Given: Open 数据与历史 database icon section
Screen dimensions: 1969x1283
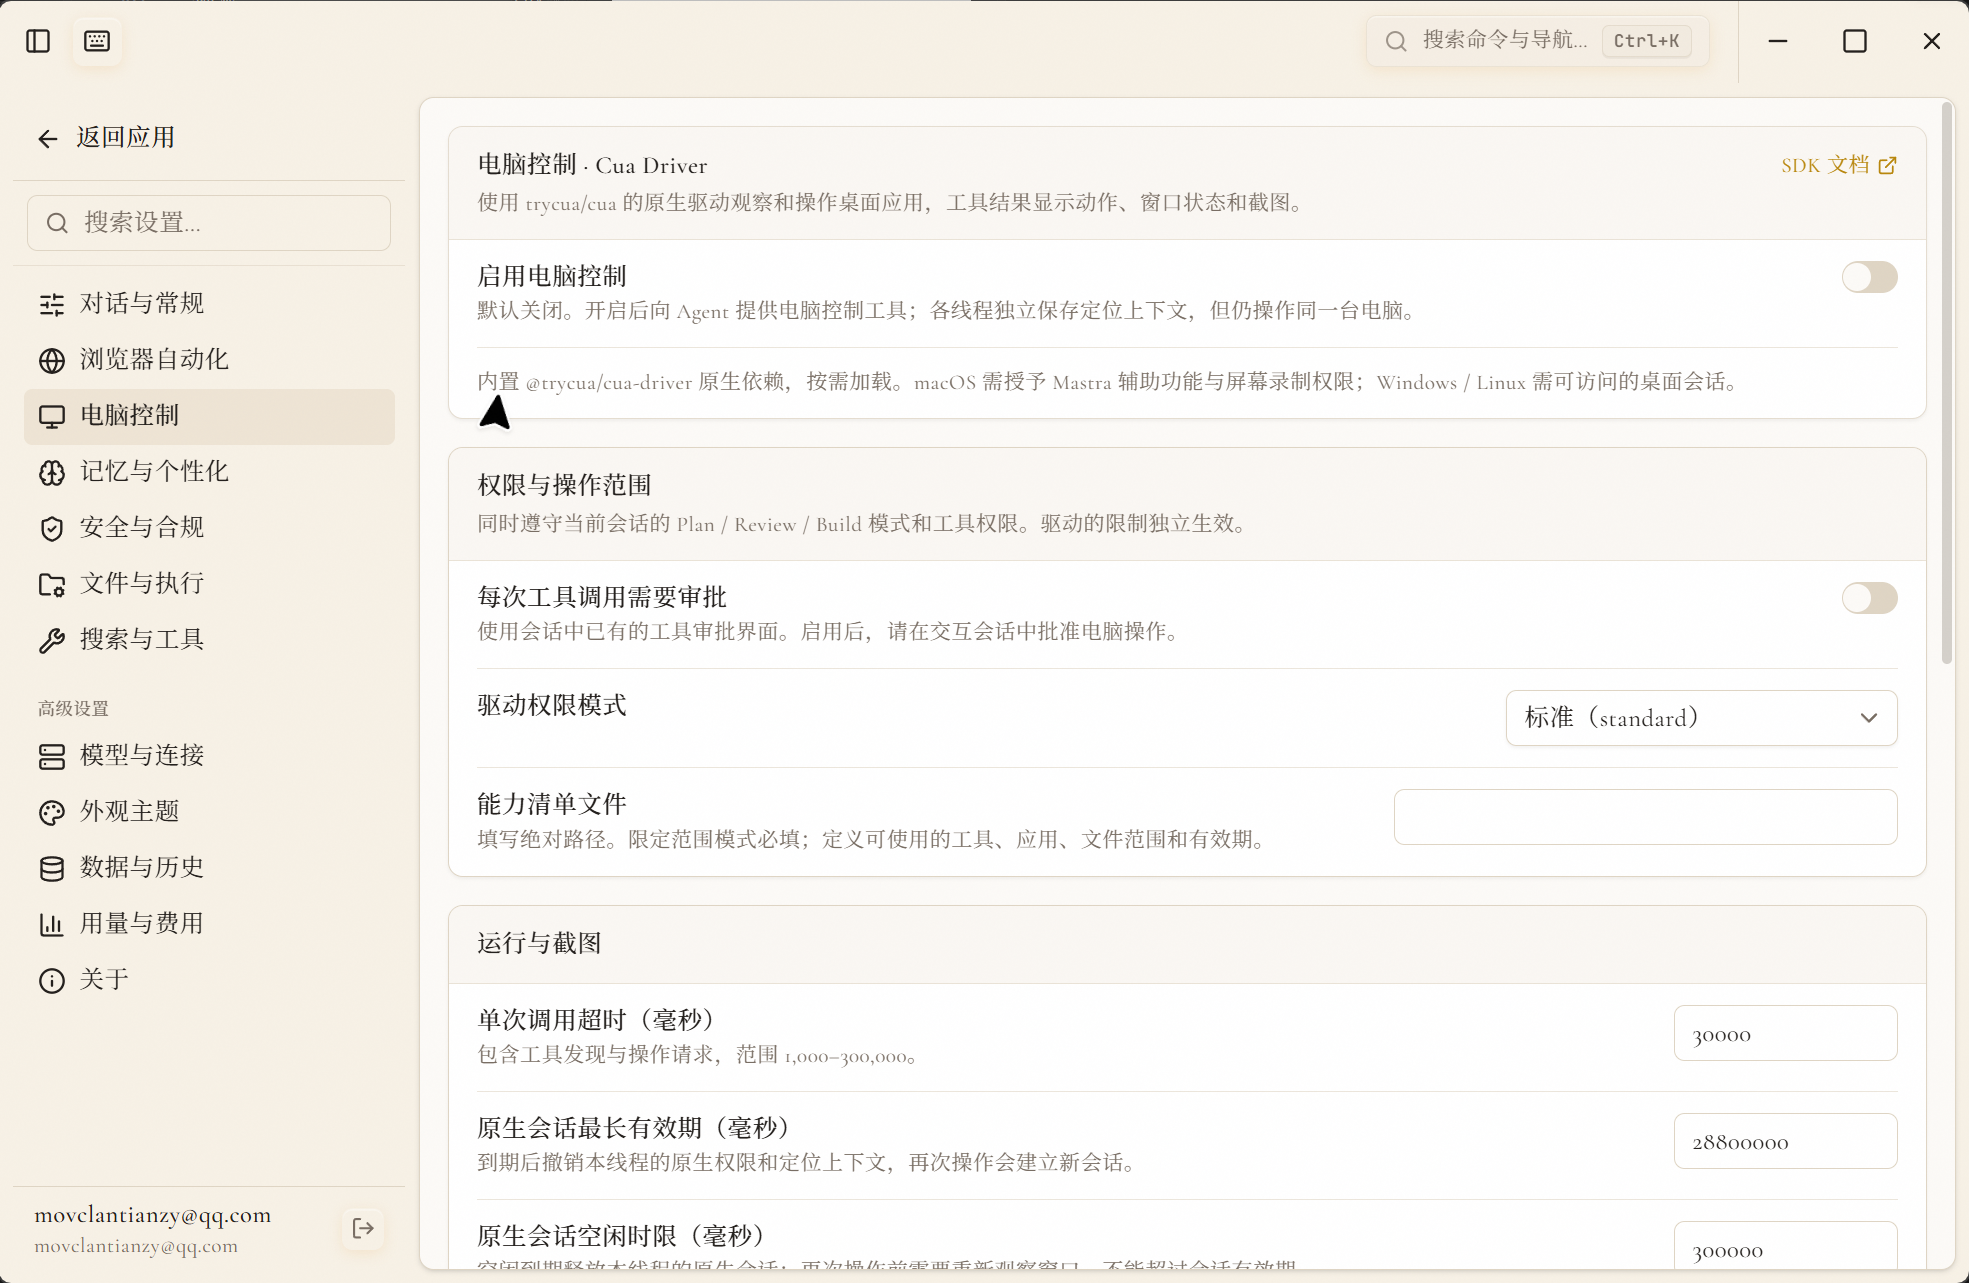Looking at the screenshot, I should pyautogui.click(x=52, y=868).
